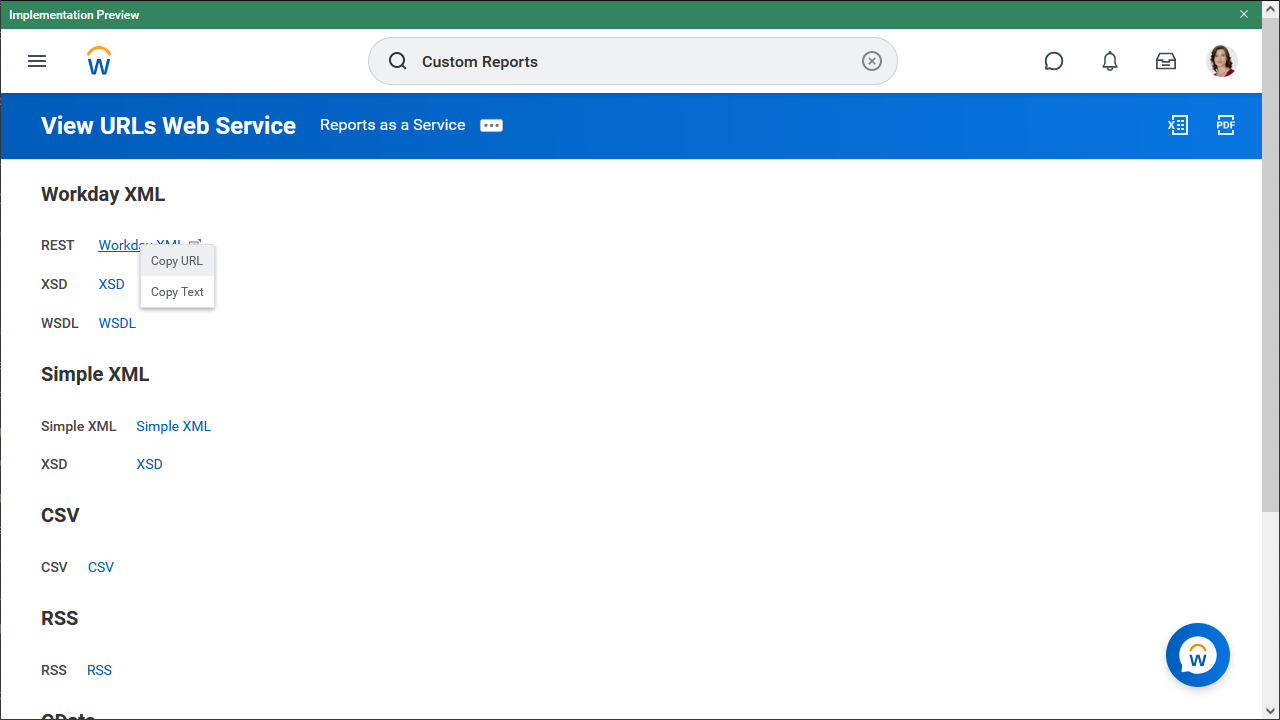
Task: Clear the Custom Reports search text
Action: click(x=871, y=60)
